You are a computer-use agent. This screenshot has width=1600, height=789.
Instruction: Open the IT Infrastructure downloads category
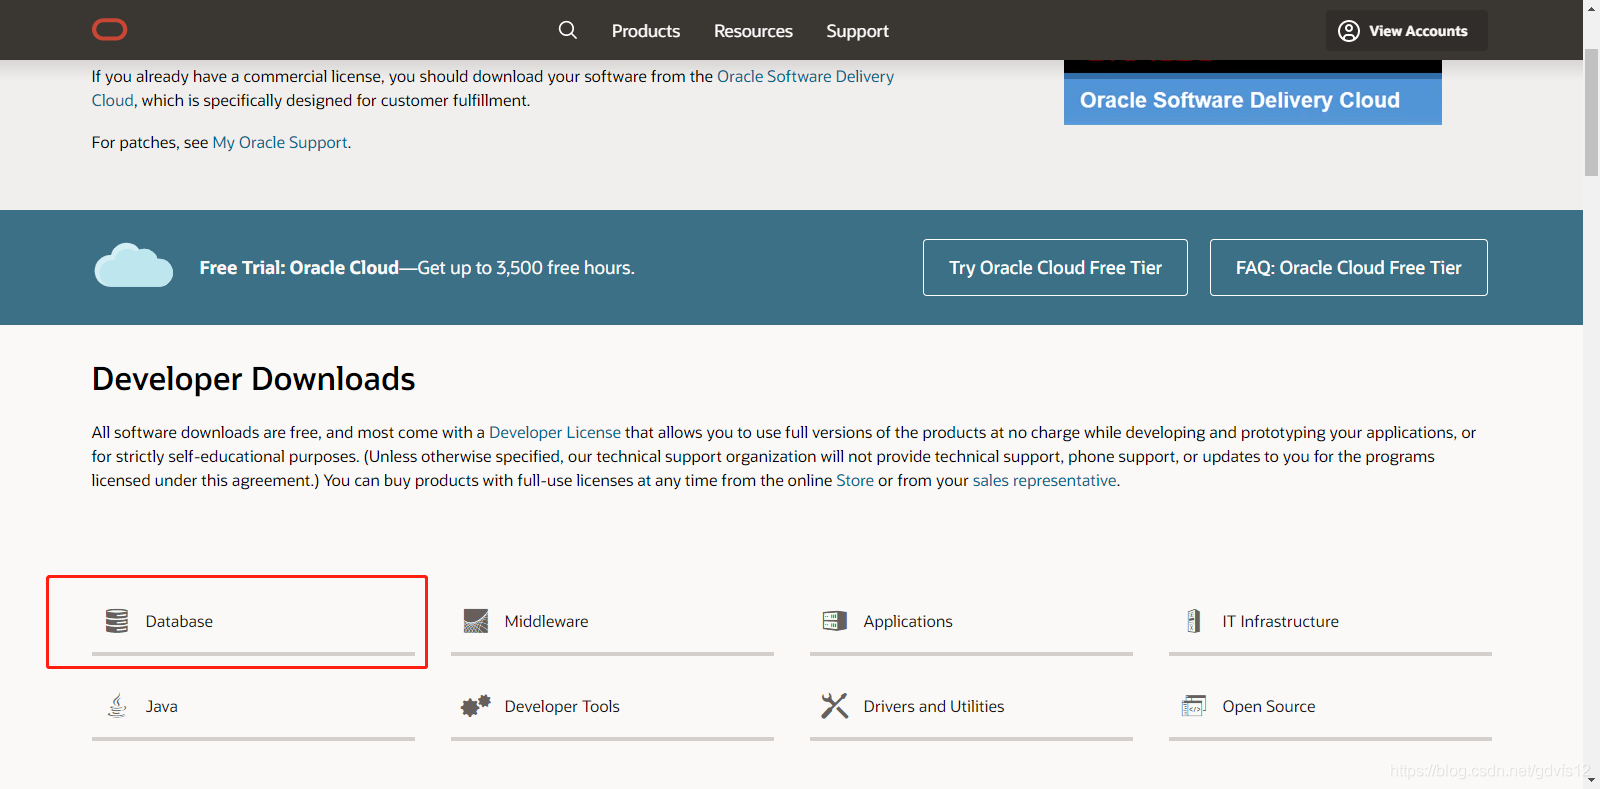[x=1330, y=621]
